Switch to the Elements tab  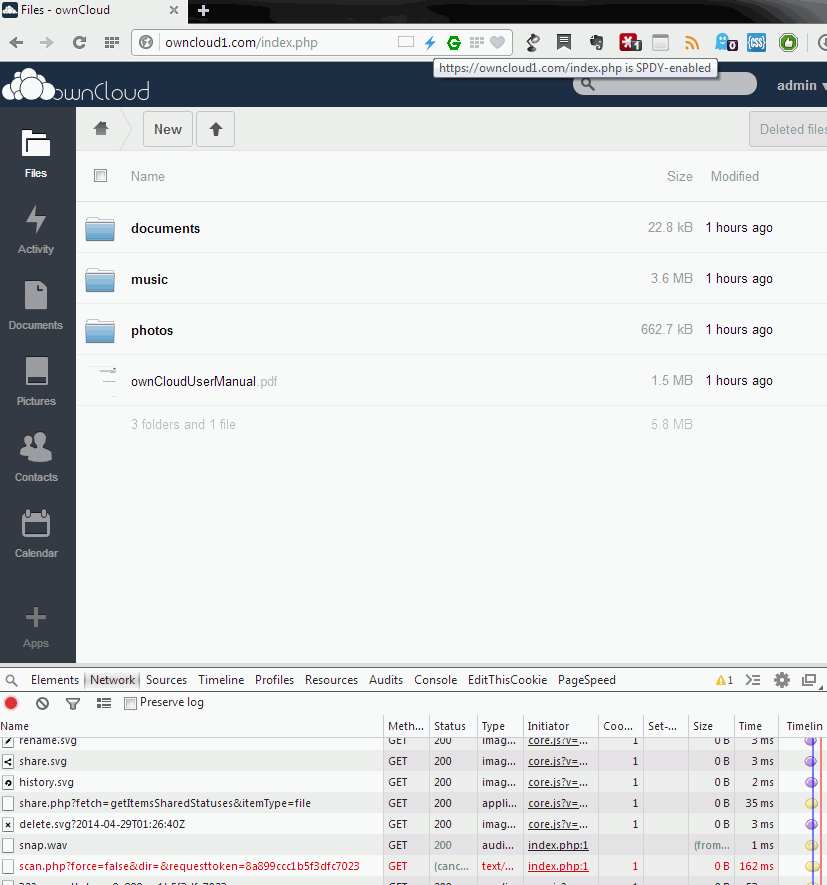(x=55, y=680)
